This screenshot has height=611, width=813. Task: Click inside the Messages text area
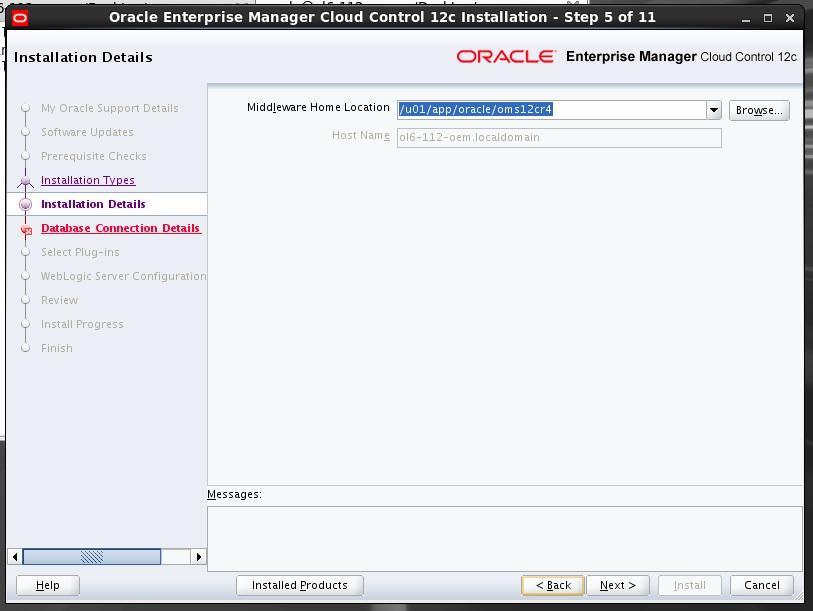click(x=504, y=539)
